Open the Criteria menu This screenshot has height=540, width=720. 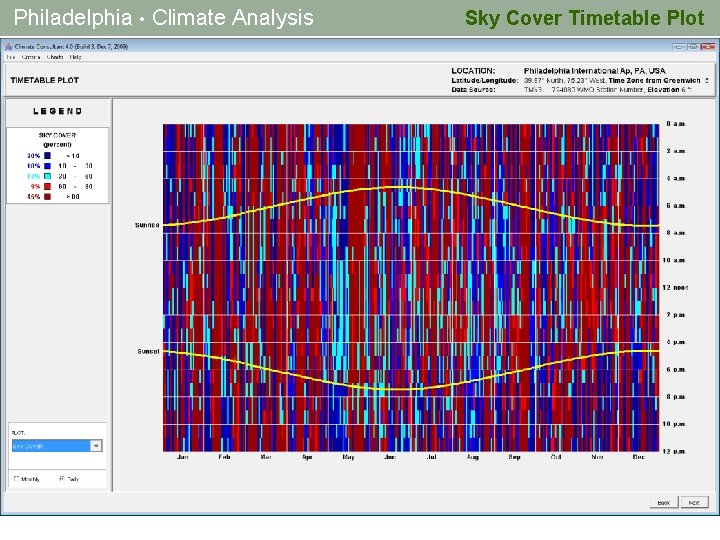(31, 57)
